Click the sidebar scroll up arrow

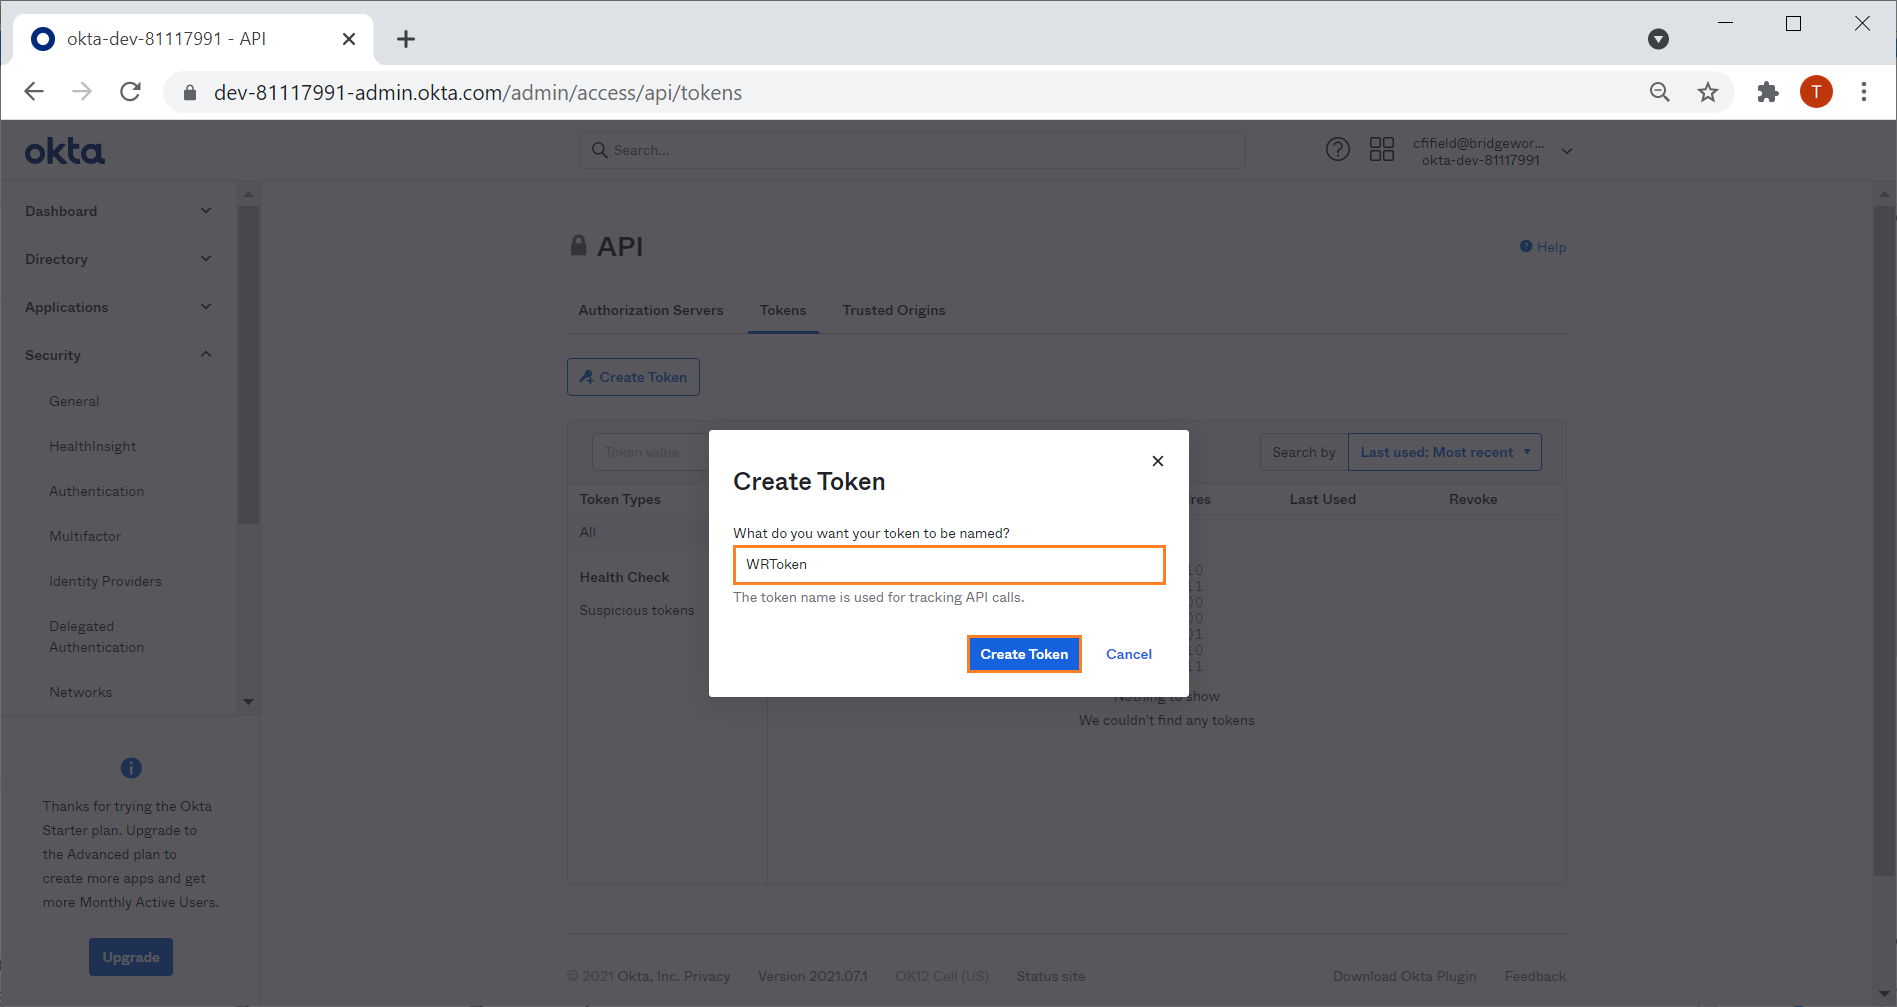(248, 194)
